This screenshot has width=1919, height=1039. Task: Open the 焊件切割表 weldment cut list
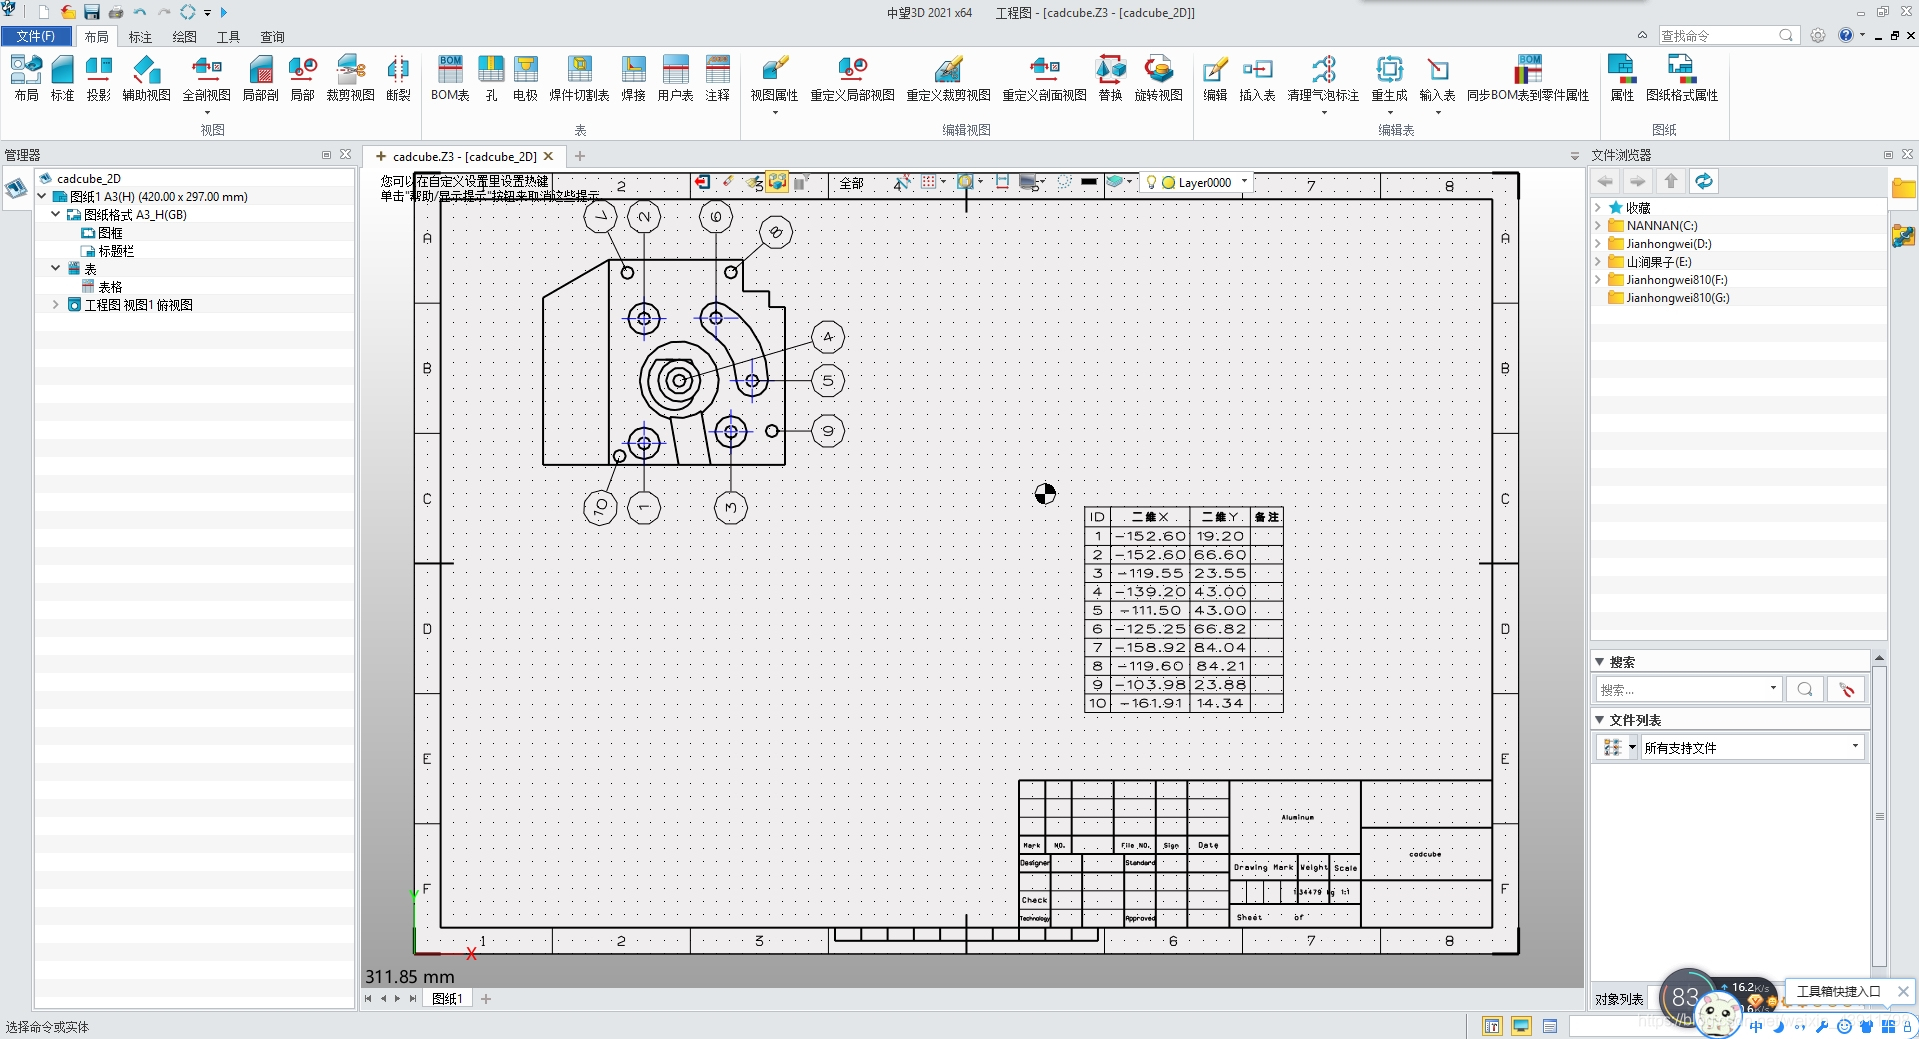pos(579,78)
